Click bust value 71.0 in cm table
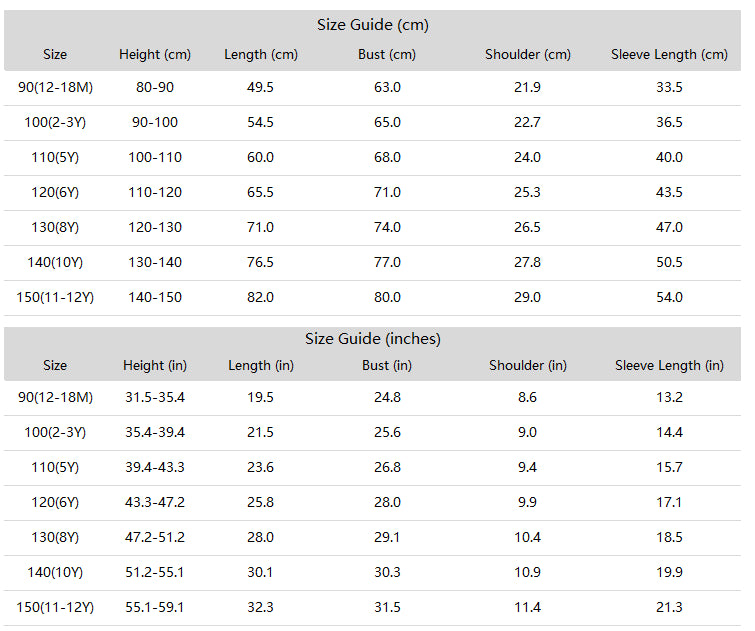This screenshot has height=631, width=755. (387, 192)
